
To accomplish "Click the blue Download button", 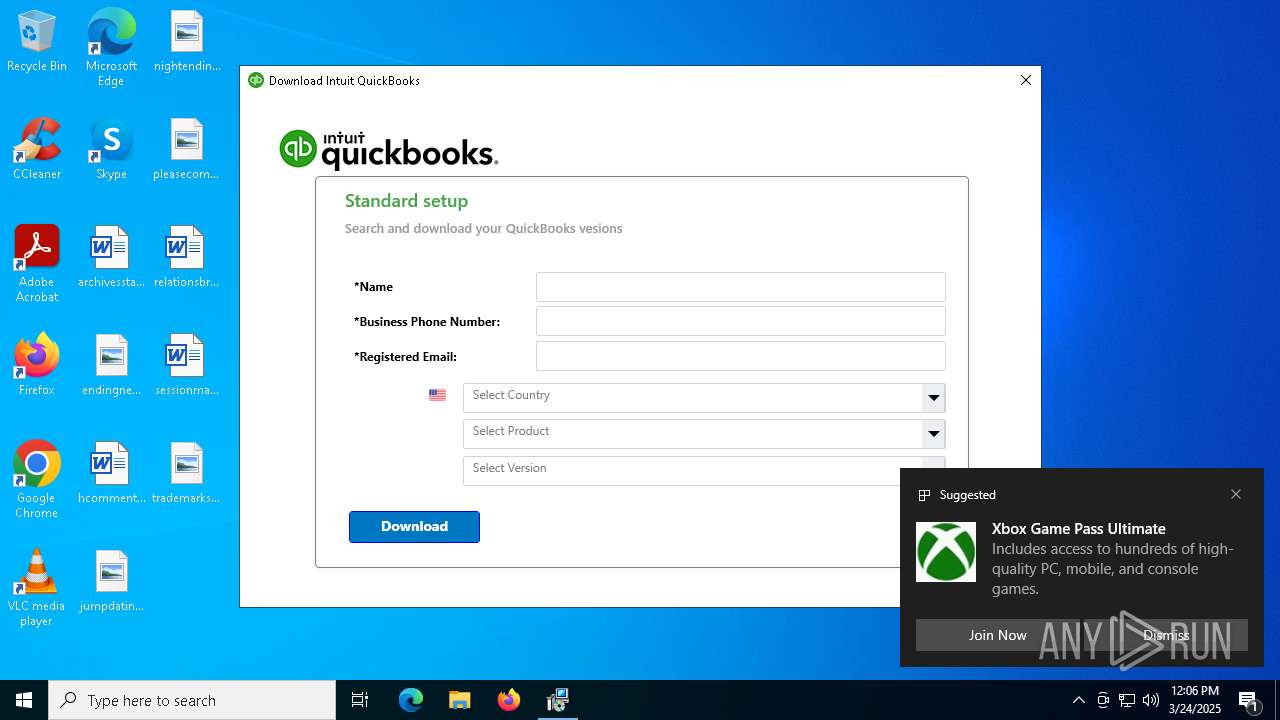I will tap(414, 527).
